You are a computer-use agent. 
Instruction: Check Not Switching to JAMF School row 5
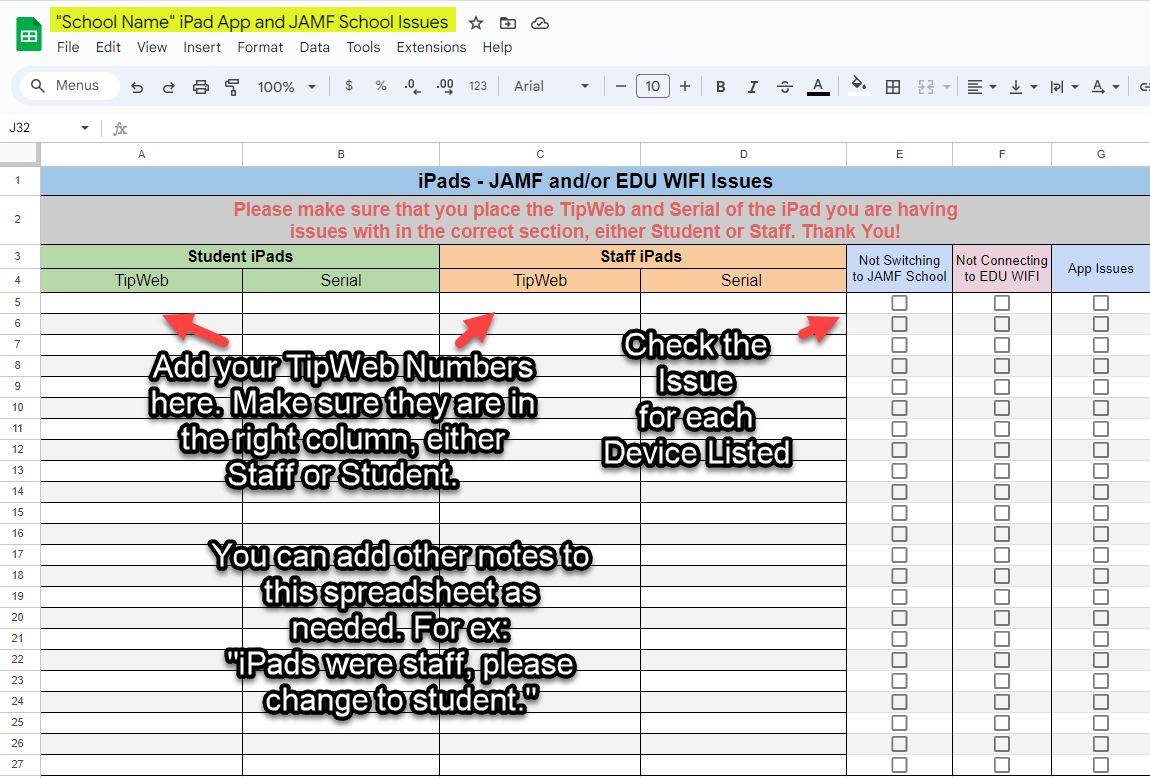point(899,303)
